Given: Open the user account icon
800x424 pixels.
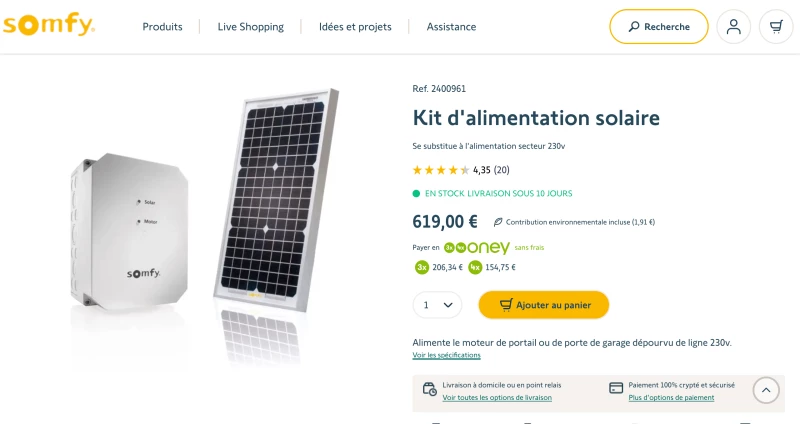Looking at the screenshot, I should [x=733, y=27].
